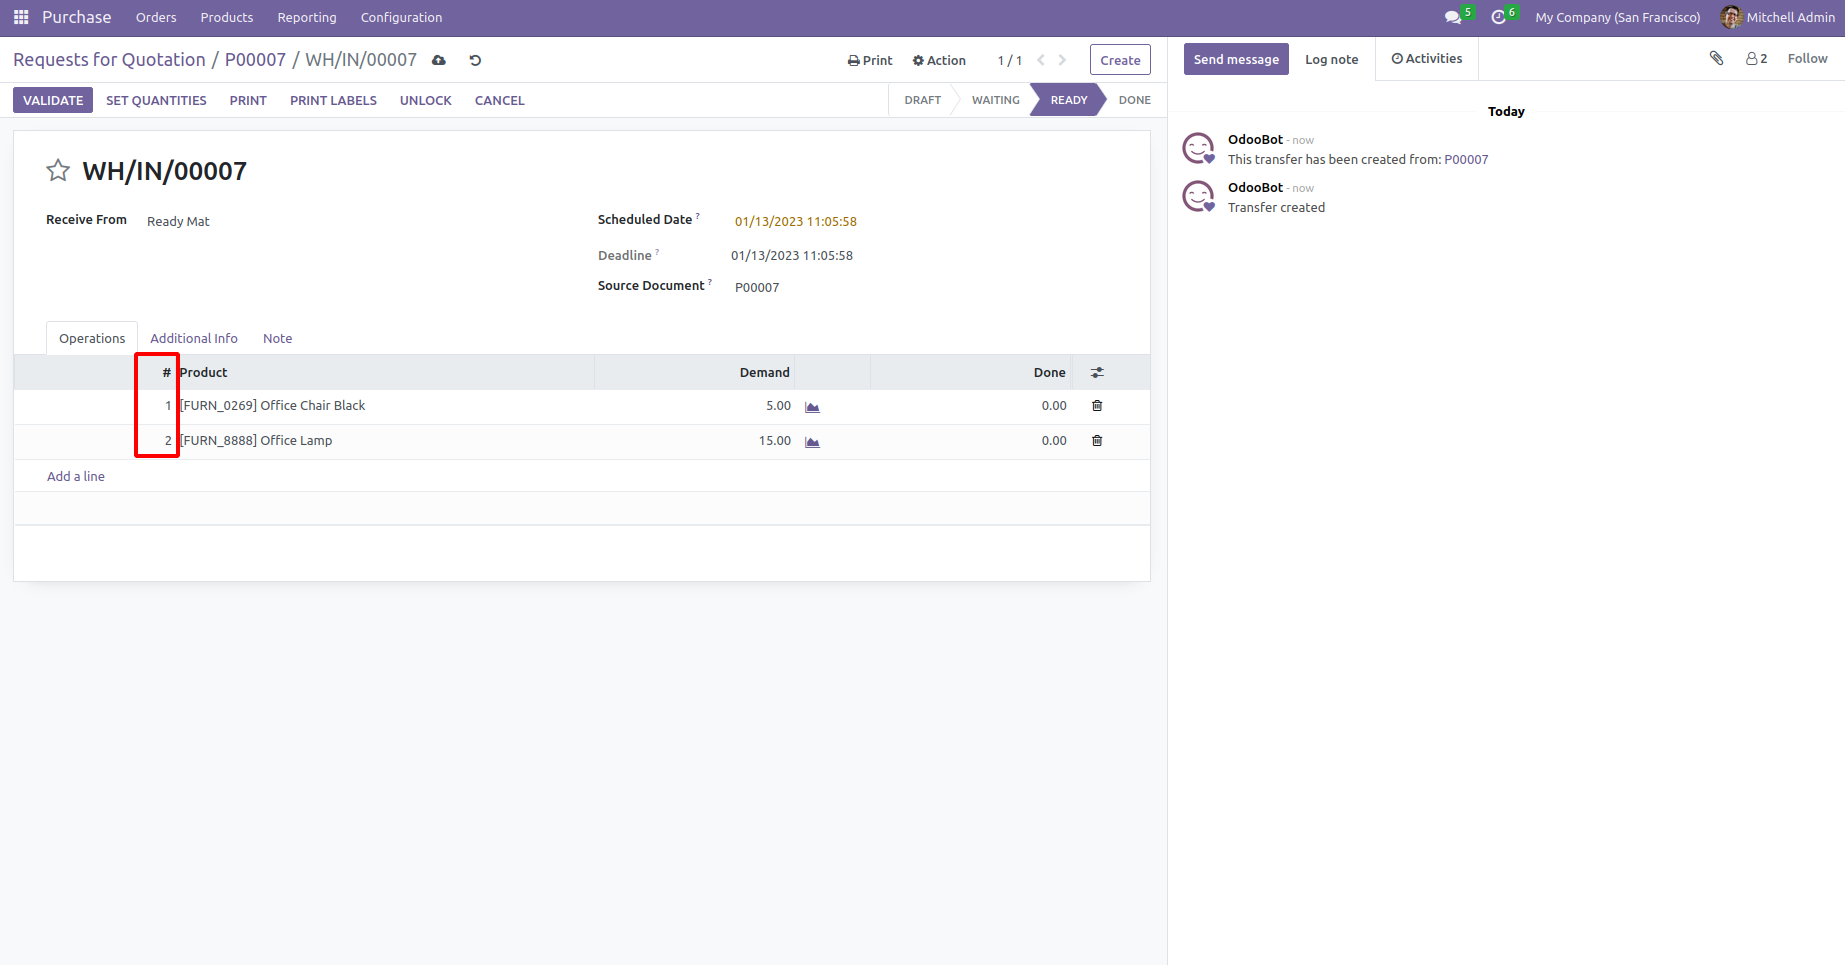Click the Validate button
The image size is (1845, 965).
click(x=53, y=100)
